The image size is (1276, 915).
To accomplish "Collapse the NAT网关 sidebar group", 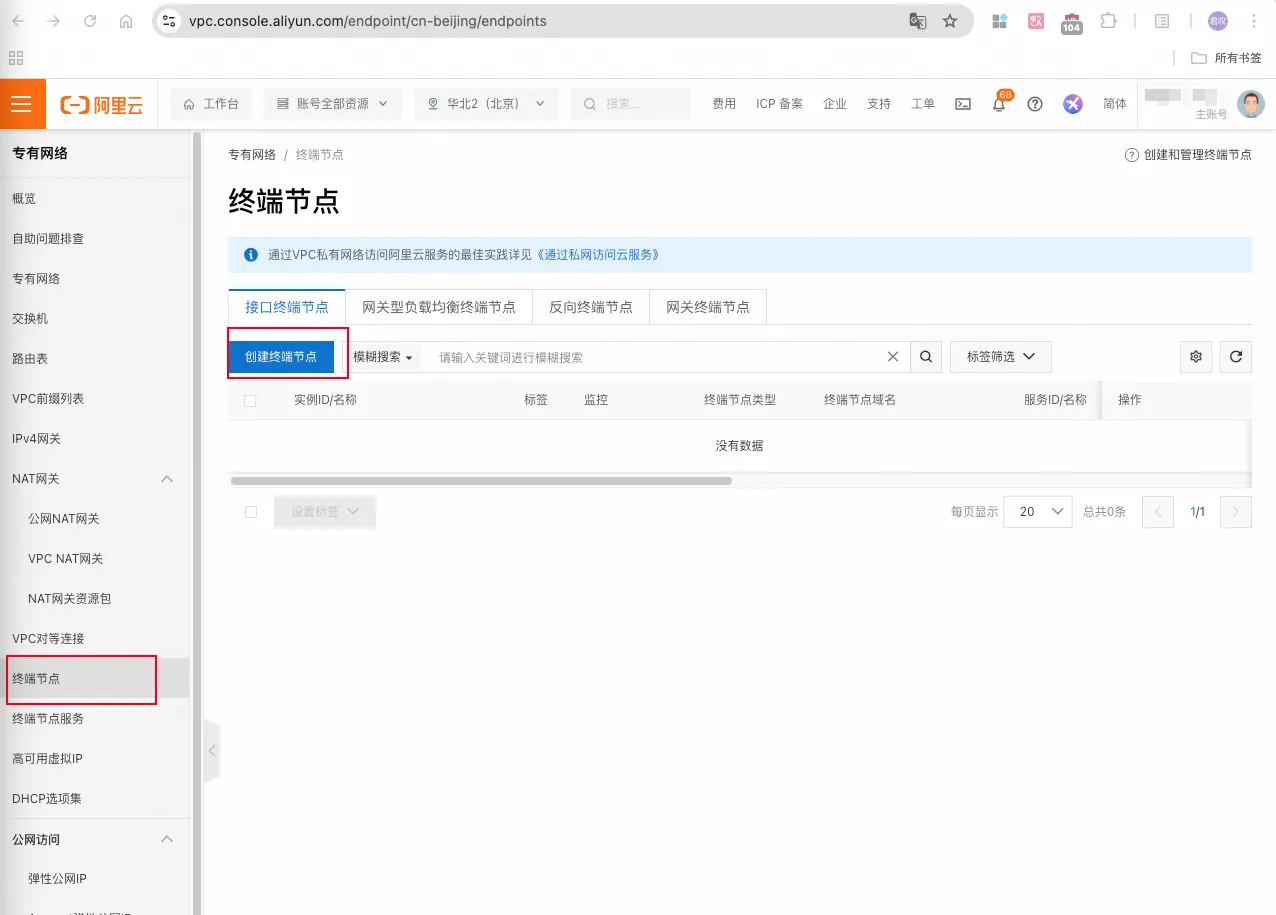I will click(168, 479).
